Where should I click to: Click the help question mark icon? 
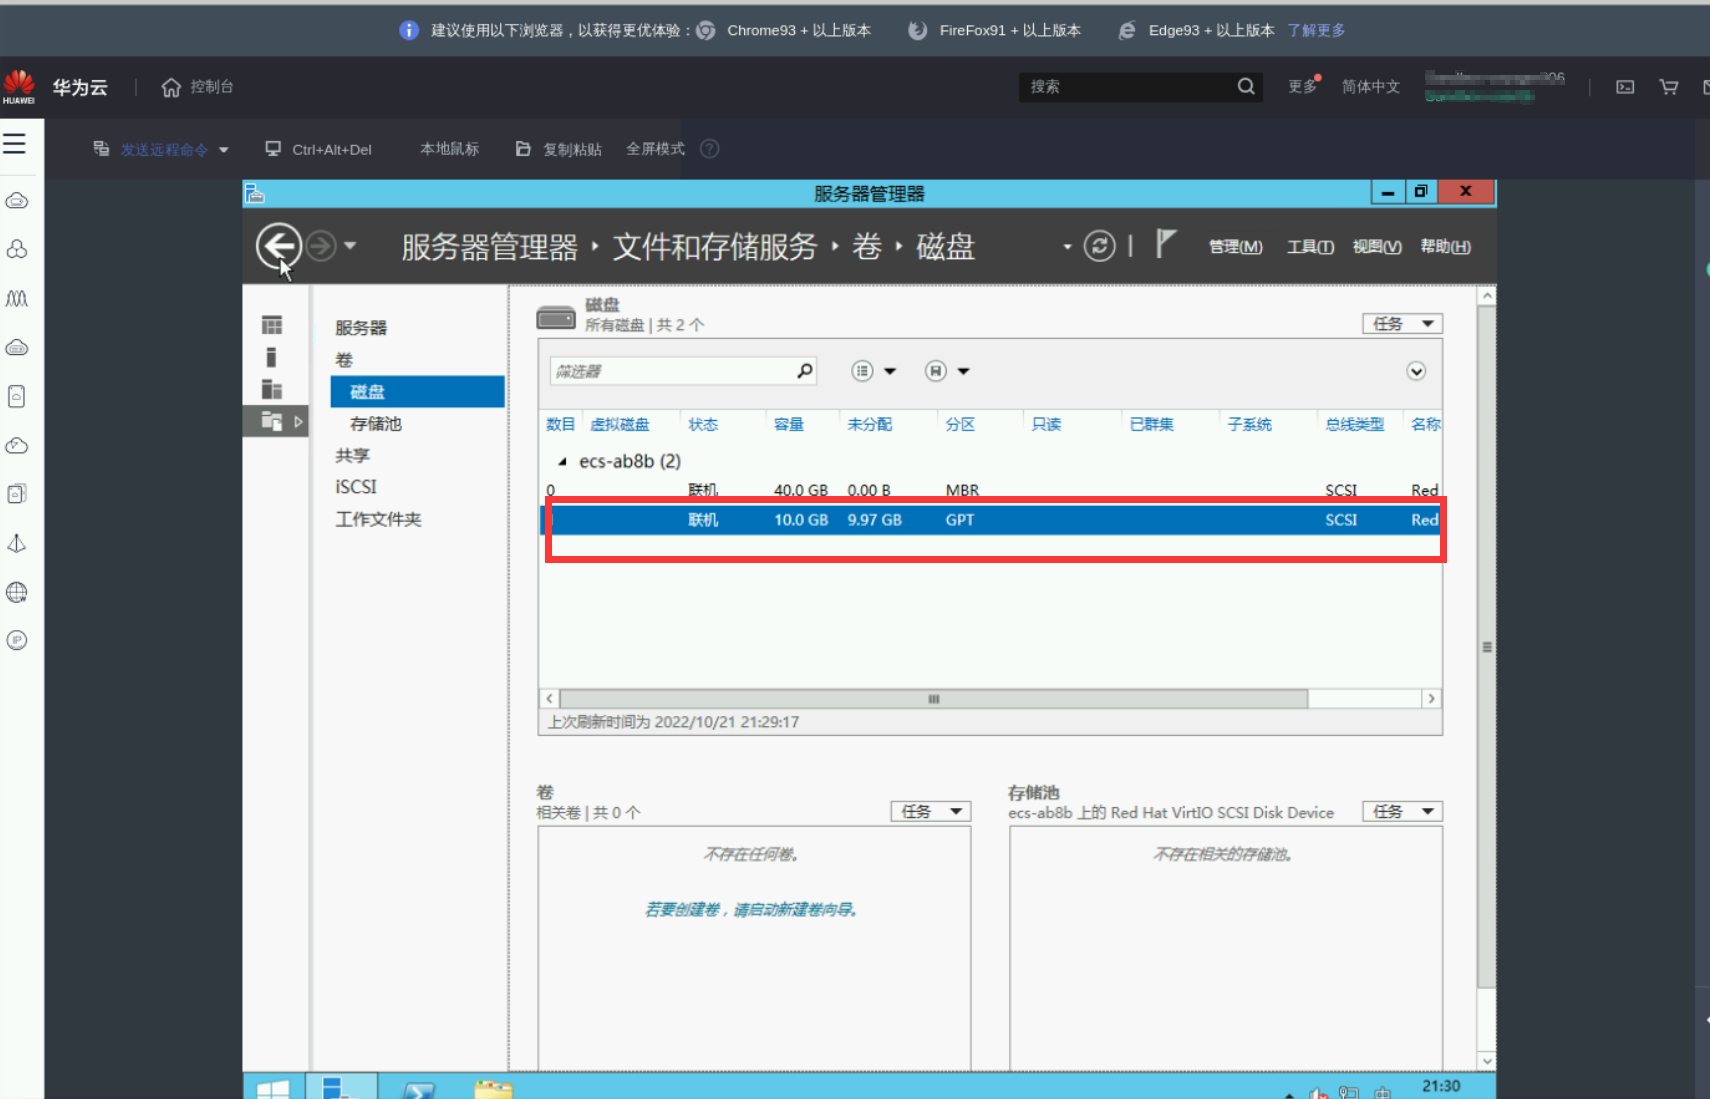pyautogui.click(x=709, y=149)
